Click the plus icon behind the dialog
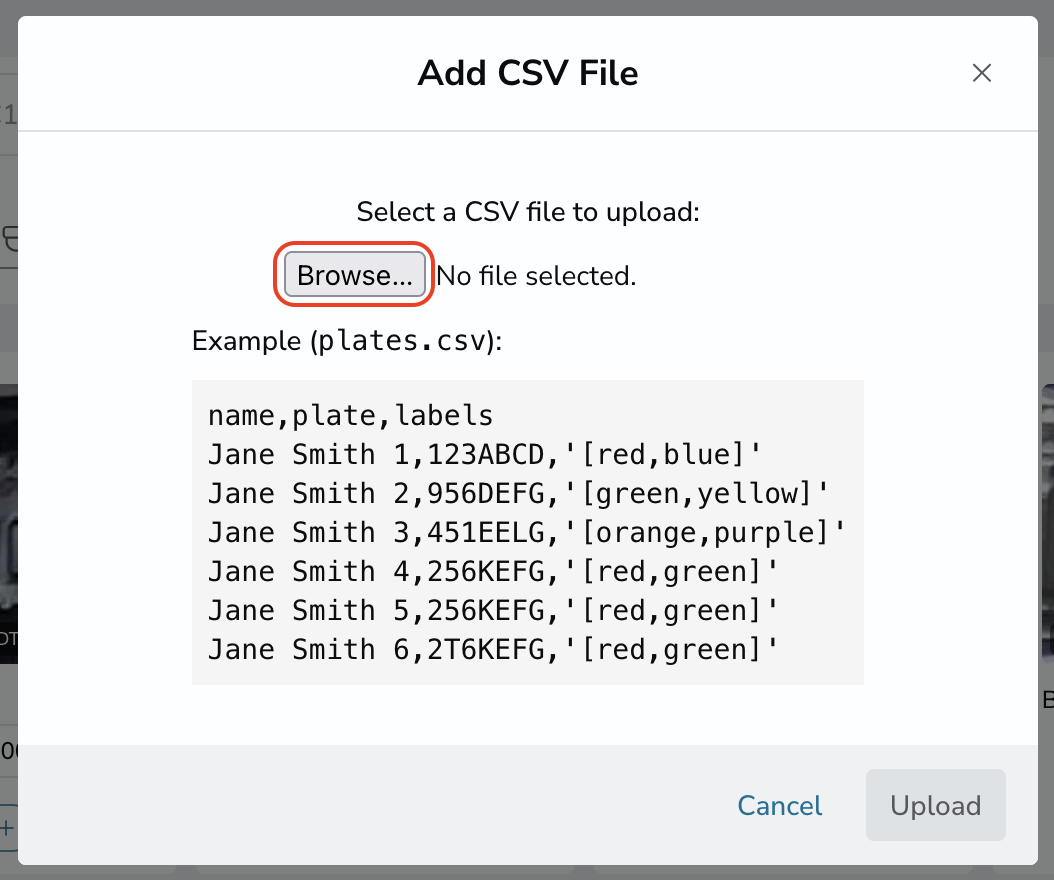The image size is (1054, 880). (7, 828)
